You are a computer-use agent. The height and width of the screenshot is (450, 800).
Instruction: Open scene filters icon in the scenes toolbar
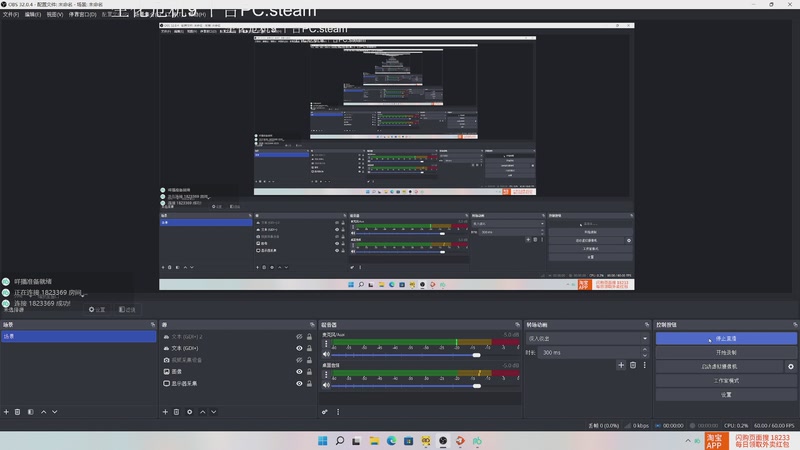[31, 412]
